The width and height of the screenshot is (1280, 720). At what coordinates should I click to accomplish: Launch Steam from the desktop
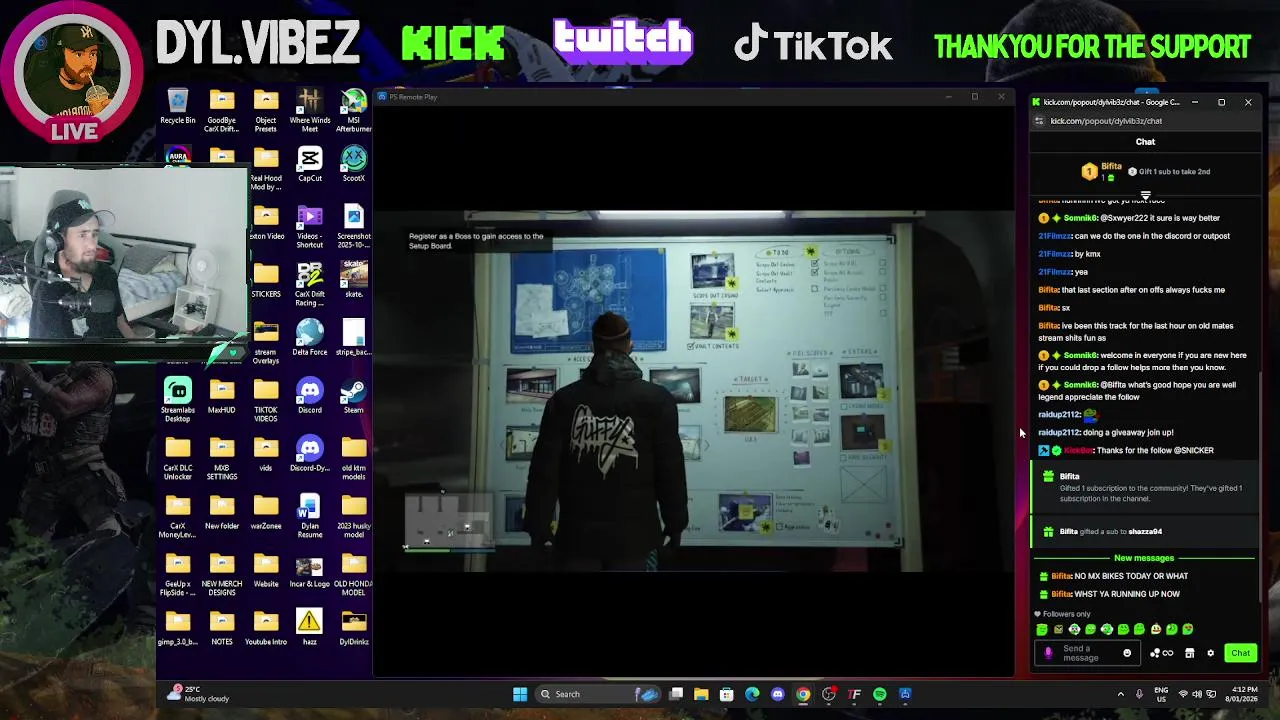tap(354, 397)
